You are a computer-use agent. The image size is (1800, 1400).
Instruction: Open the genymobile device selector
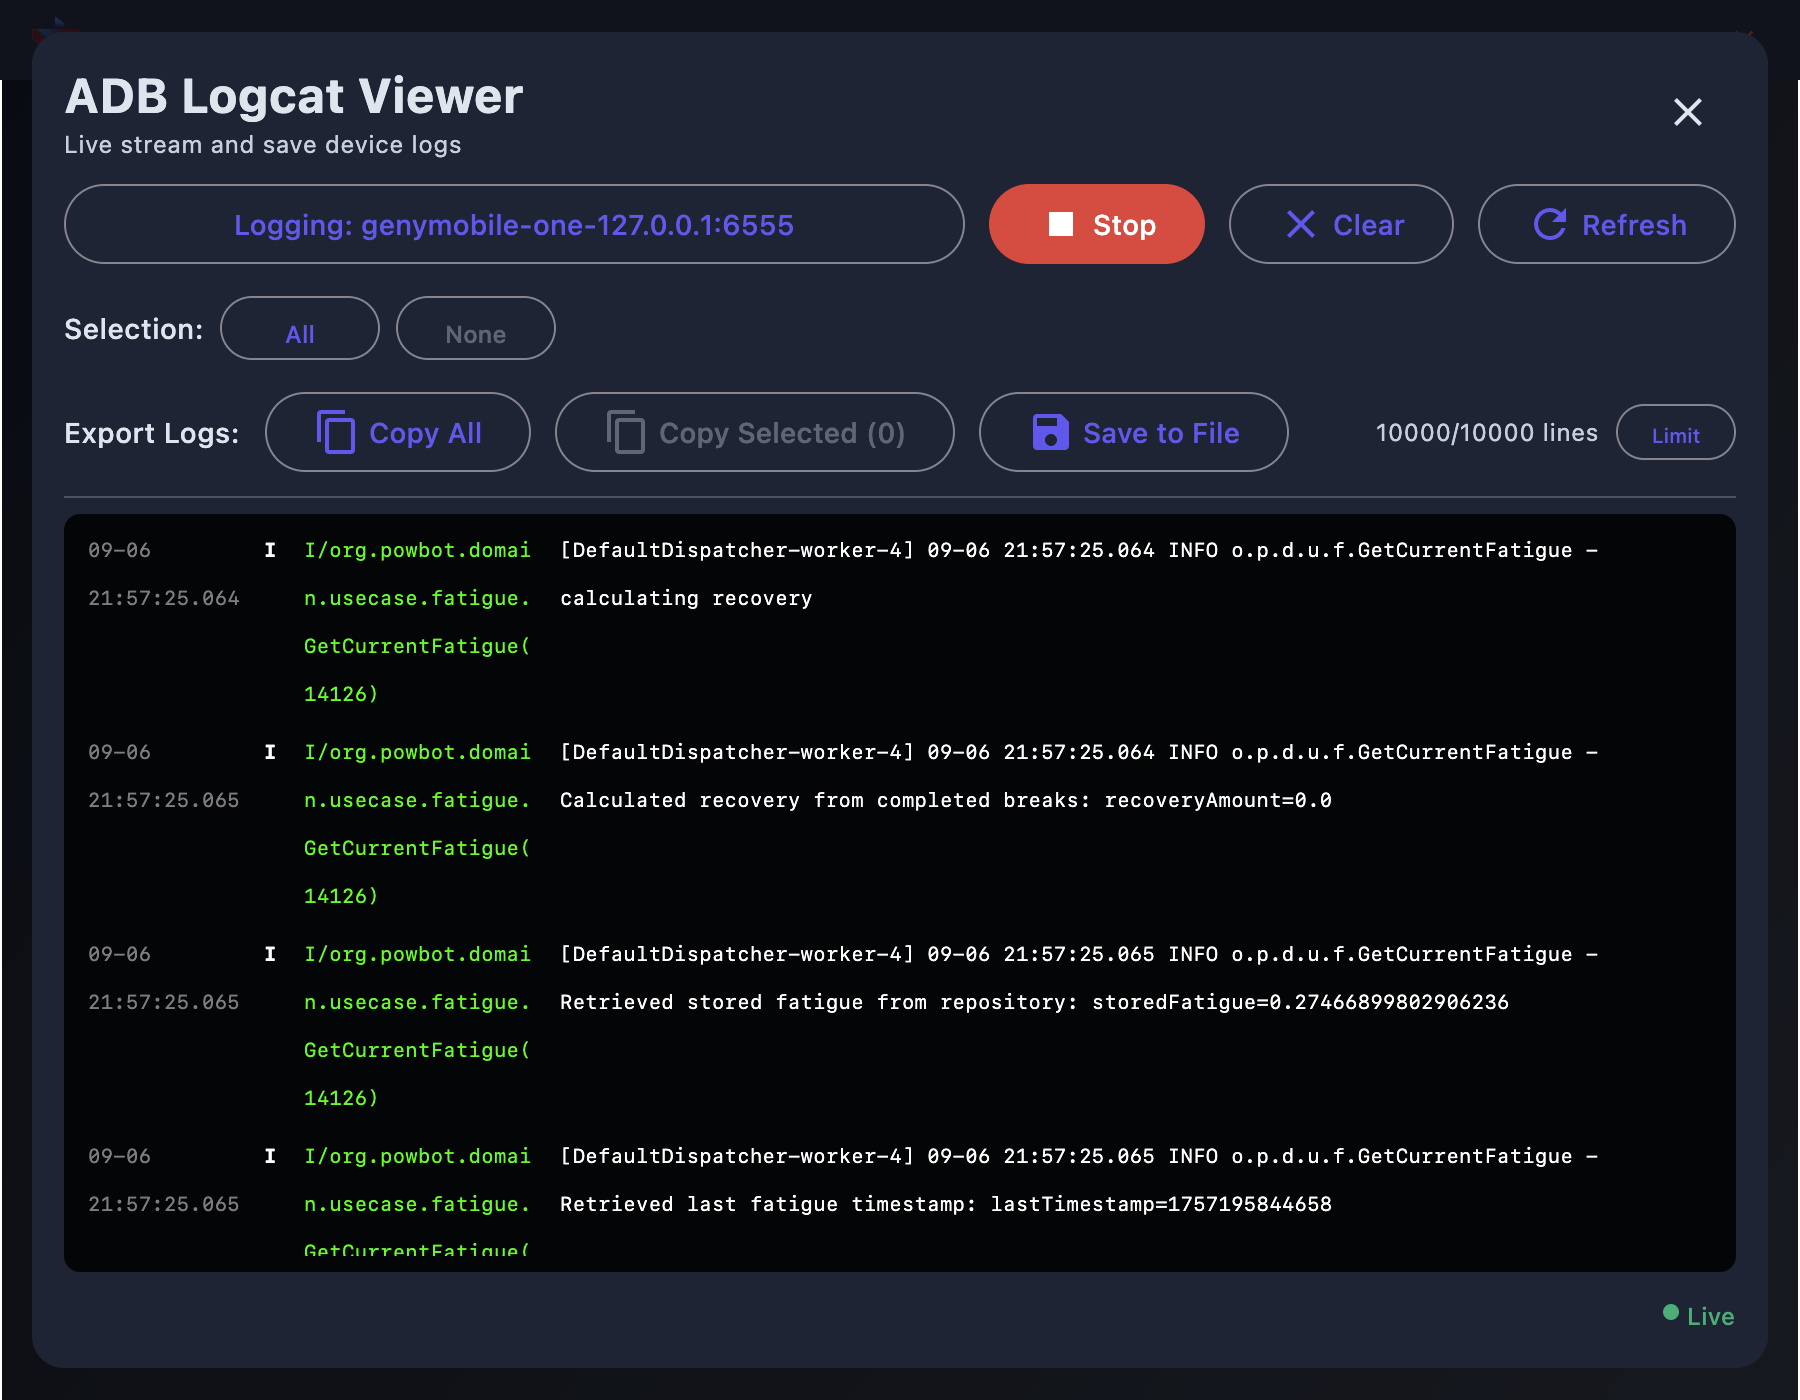(x=514, y=224)
